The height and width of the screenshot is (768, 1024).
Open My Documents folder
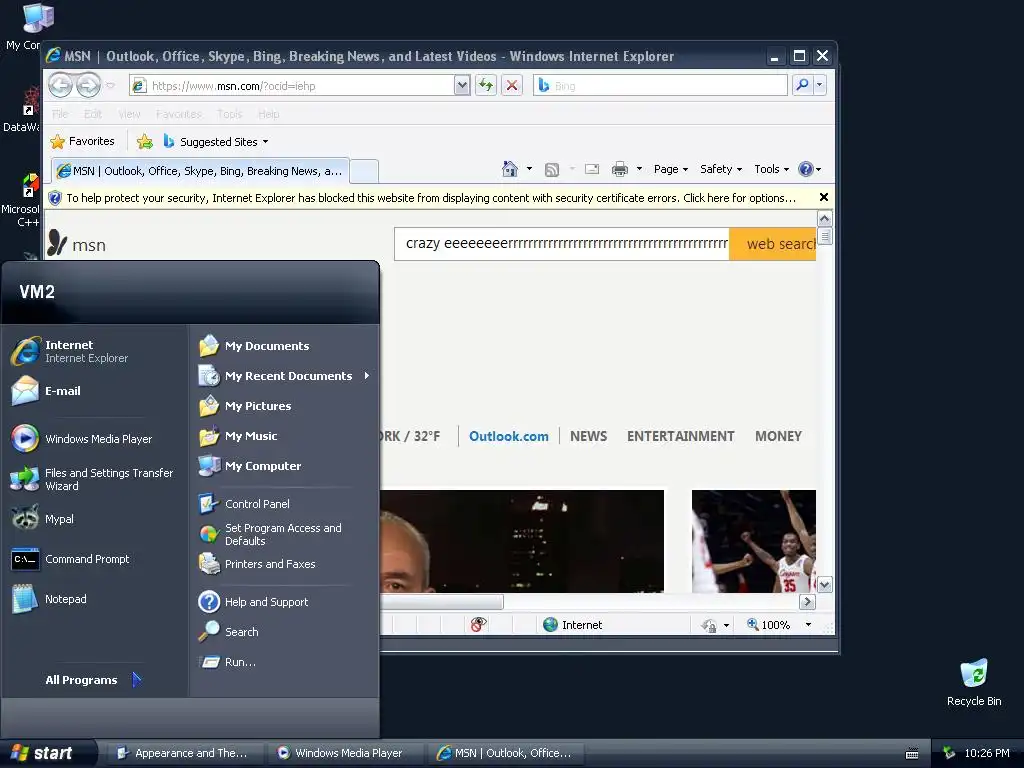click(x=284, y=346)
